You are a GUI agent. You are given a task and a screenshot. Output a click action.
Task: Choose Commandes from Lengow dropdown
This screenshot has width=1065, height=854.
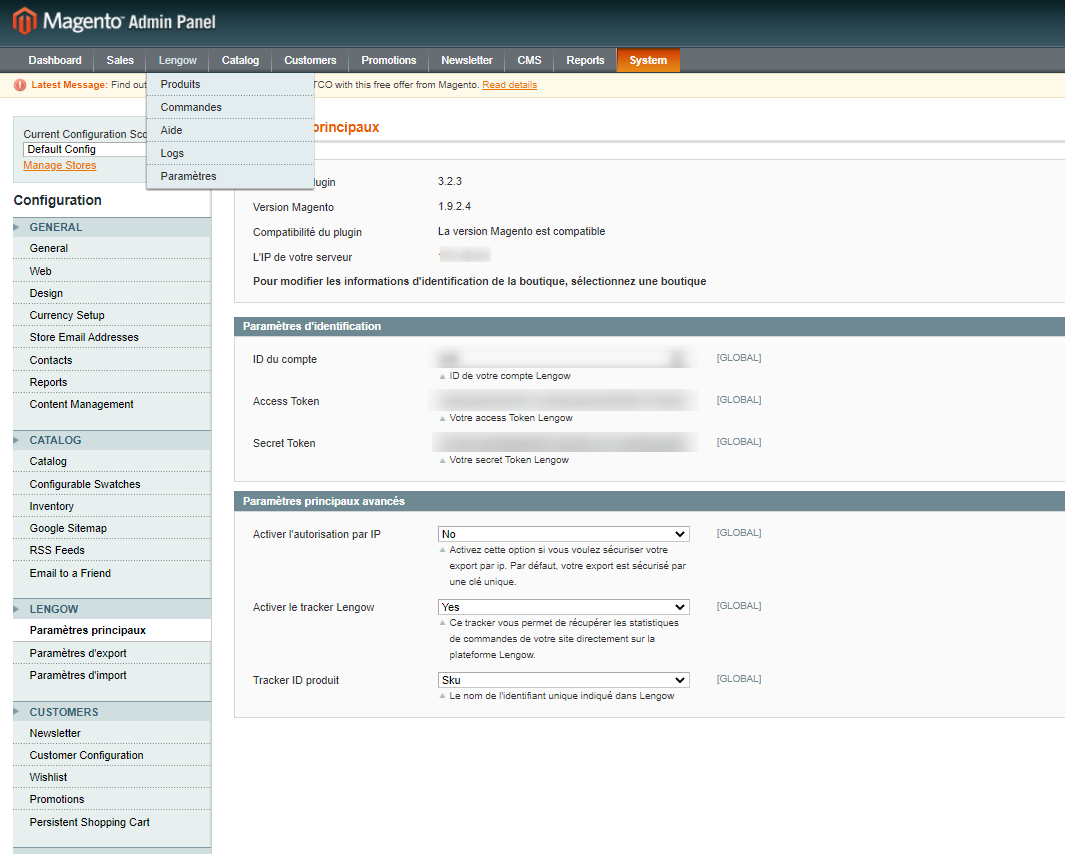click(x=230, y=107)
